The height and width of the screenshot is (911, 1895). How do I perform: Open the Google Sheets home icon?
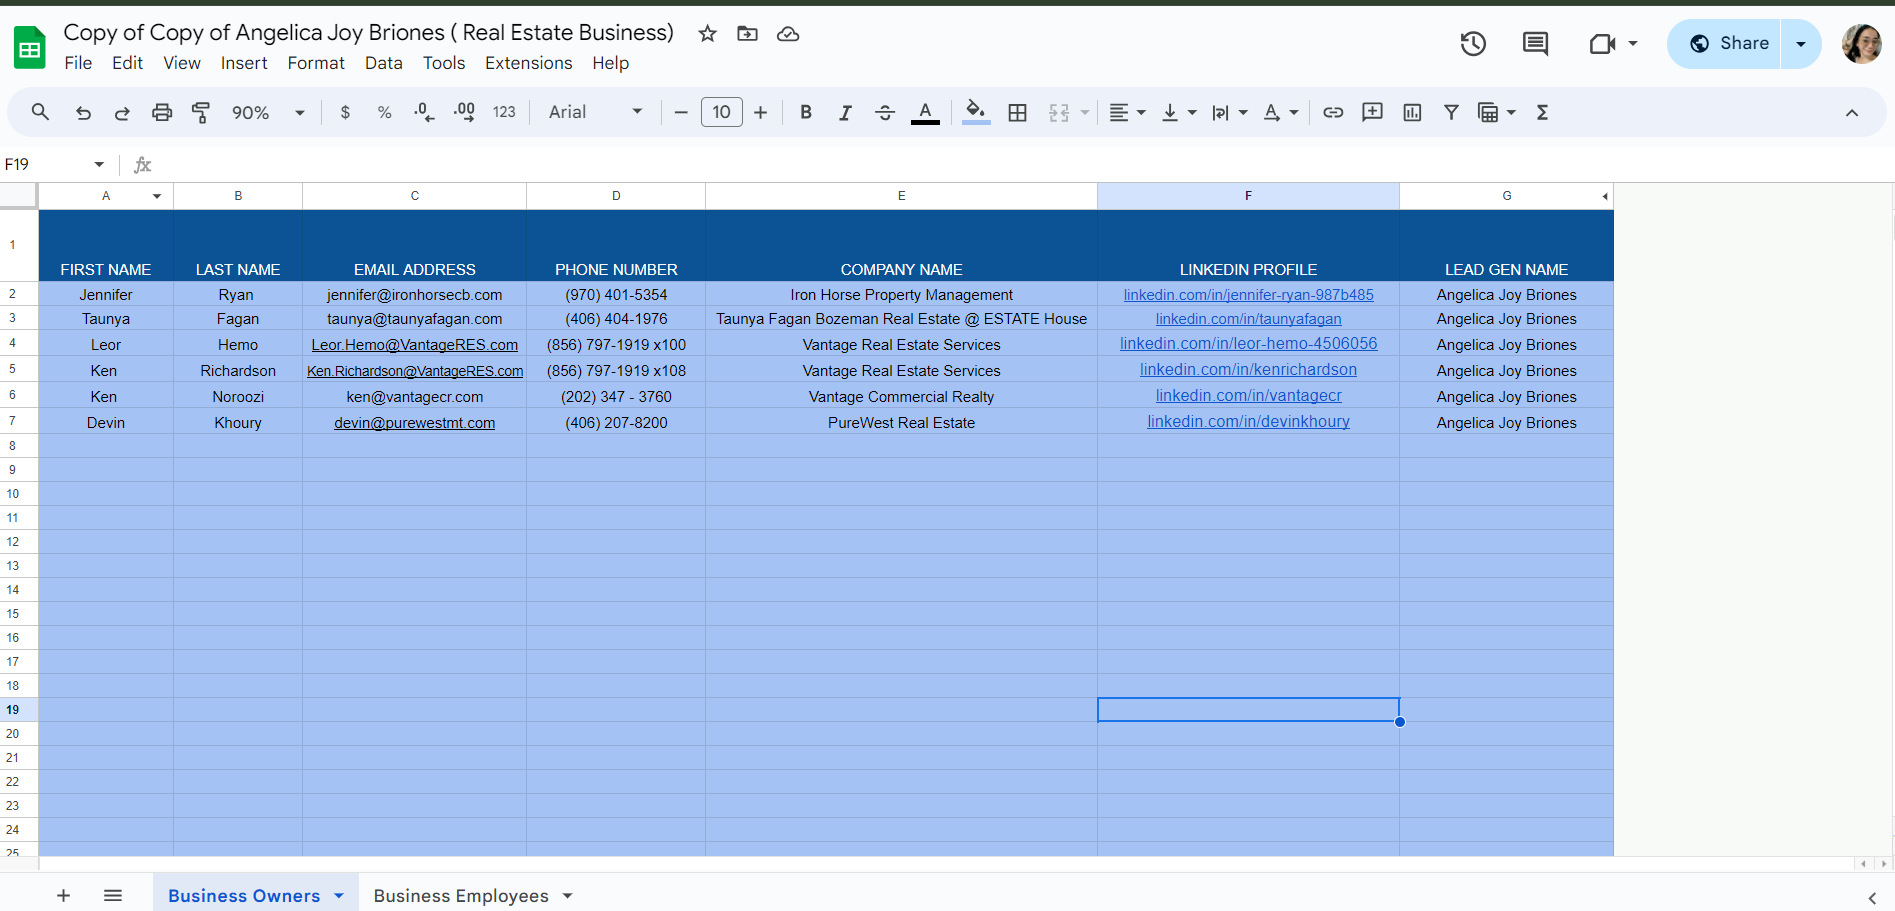pos(30,47)
